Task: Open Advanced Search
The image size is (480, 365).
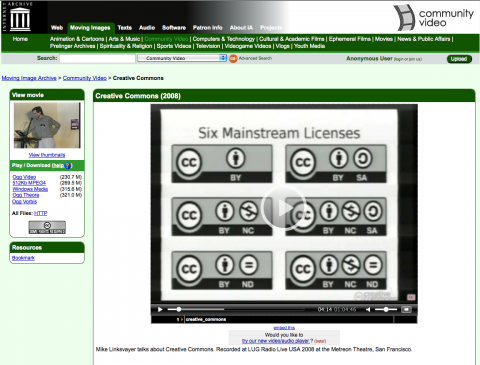Action: point(255,58)
